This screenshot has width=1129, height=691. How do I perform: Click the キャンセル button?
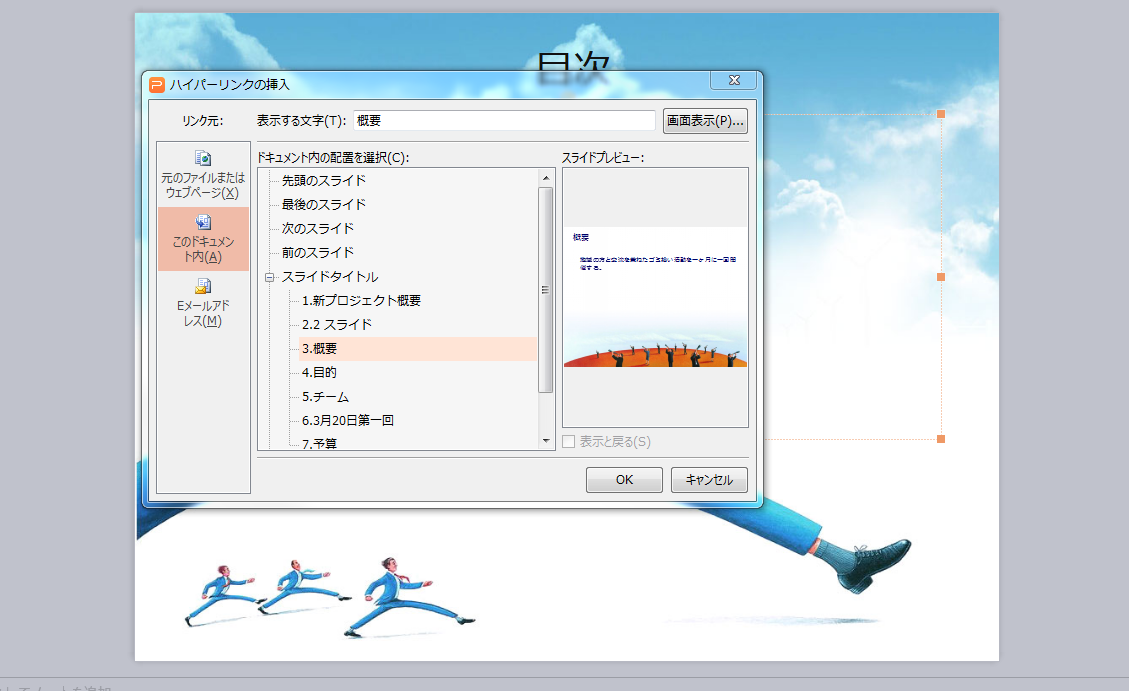pos(709,479)
